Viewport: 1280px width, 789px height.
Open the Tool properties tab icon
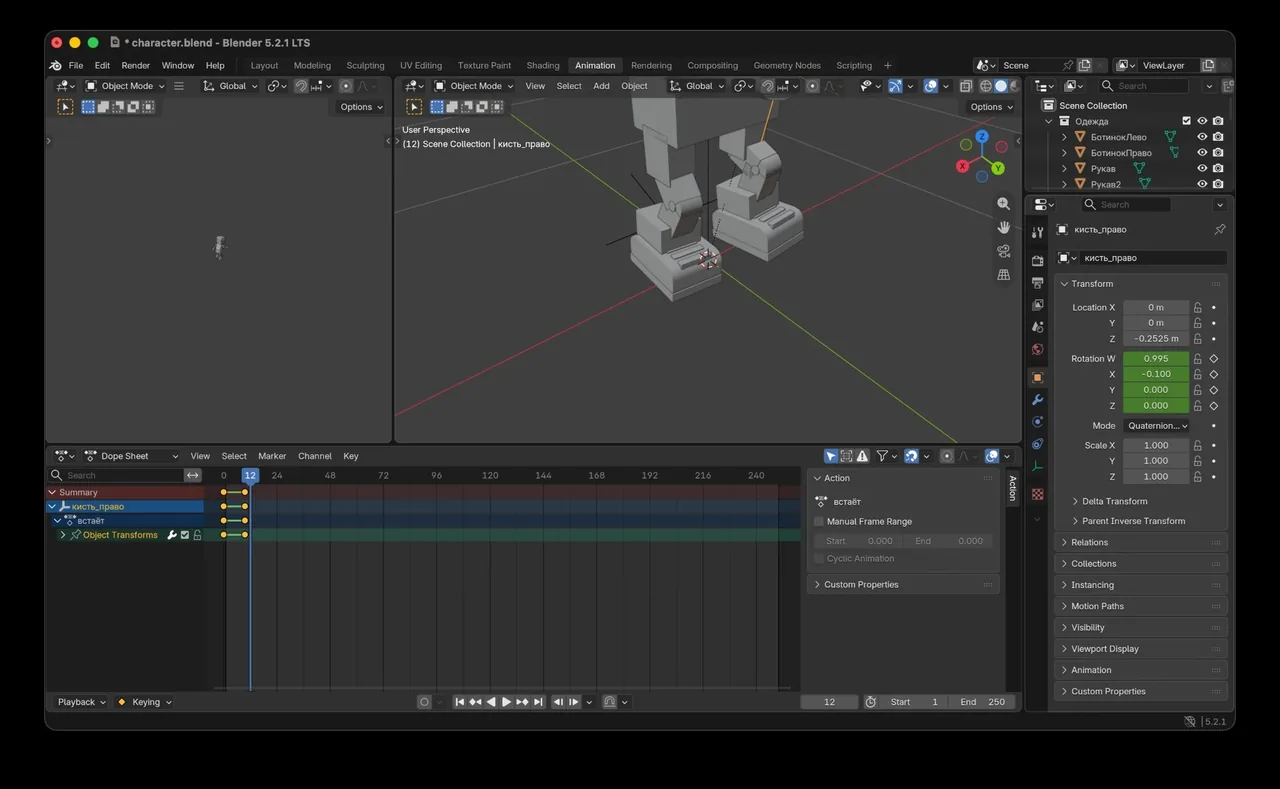(x=1037, y=232)
